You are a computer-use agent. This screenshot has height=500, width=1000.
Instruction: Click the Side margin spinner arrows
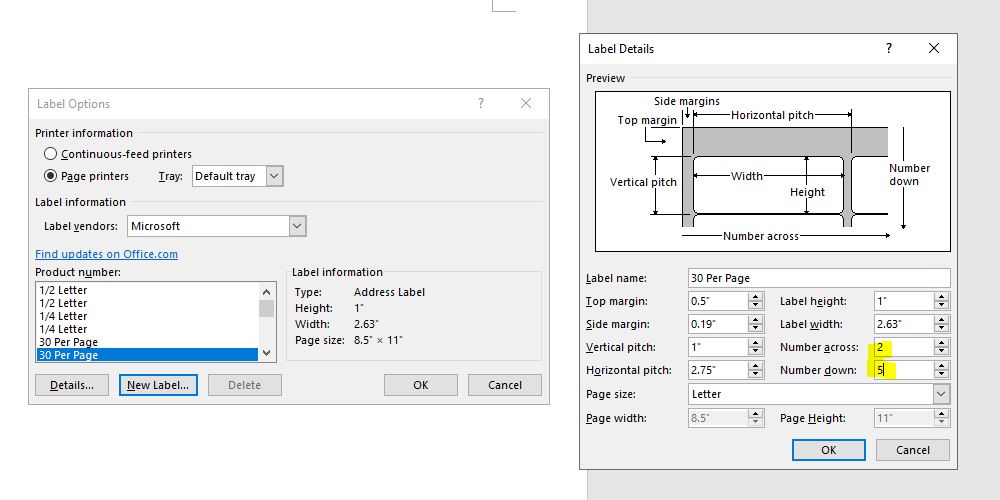click(756, 324)
